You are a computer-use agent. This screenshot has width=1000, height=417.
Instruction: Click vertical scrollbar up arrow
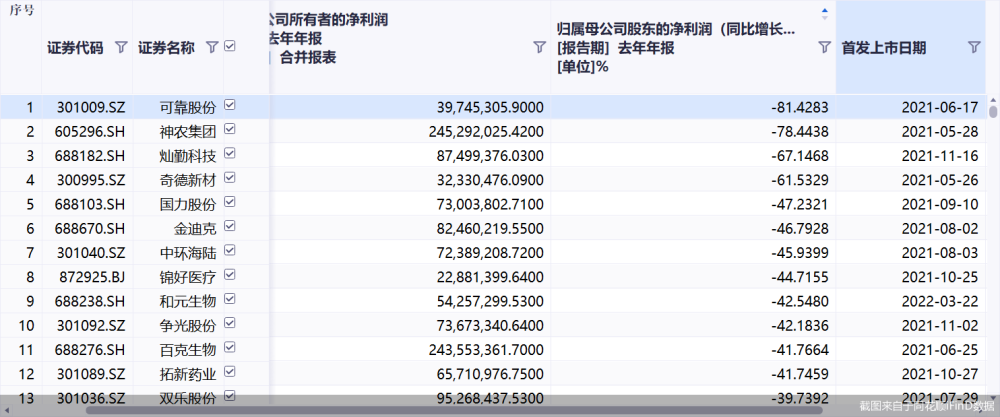tap(993, 100)
